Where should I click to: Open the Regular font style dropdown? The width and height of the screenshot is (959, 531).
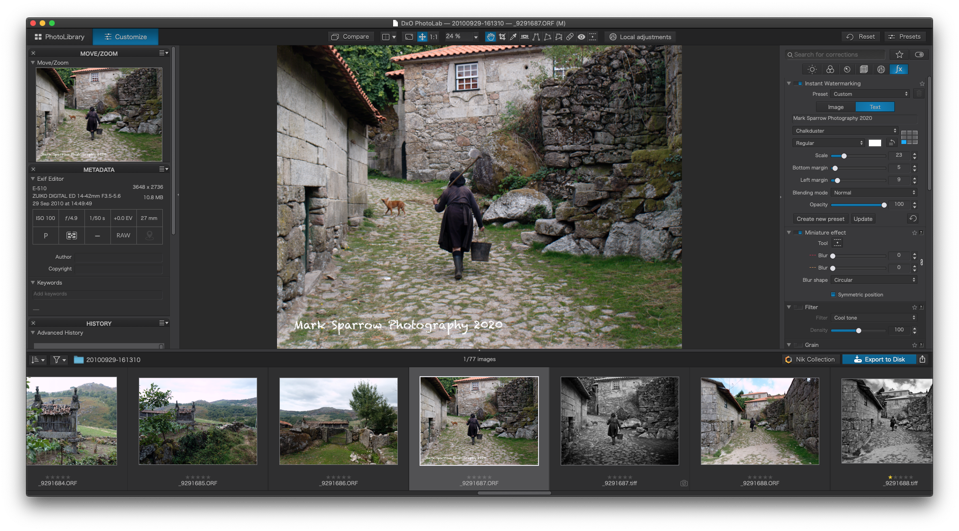[828, 143]
